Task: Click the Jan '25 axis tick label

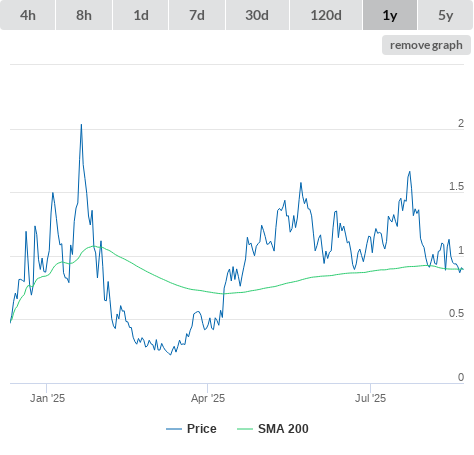Action: click(47, 398)
